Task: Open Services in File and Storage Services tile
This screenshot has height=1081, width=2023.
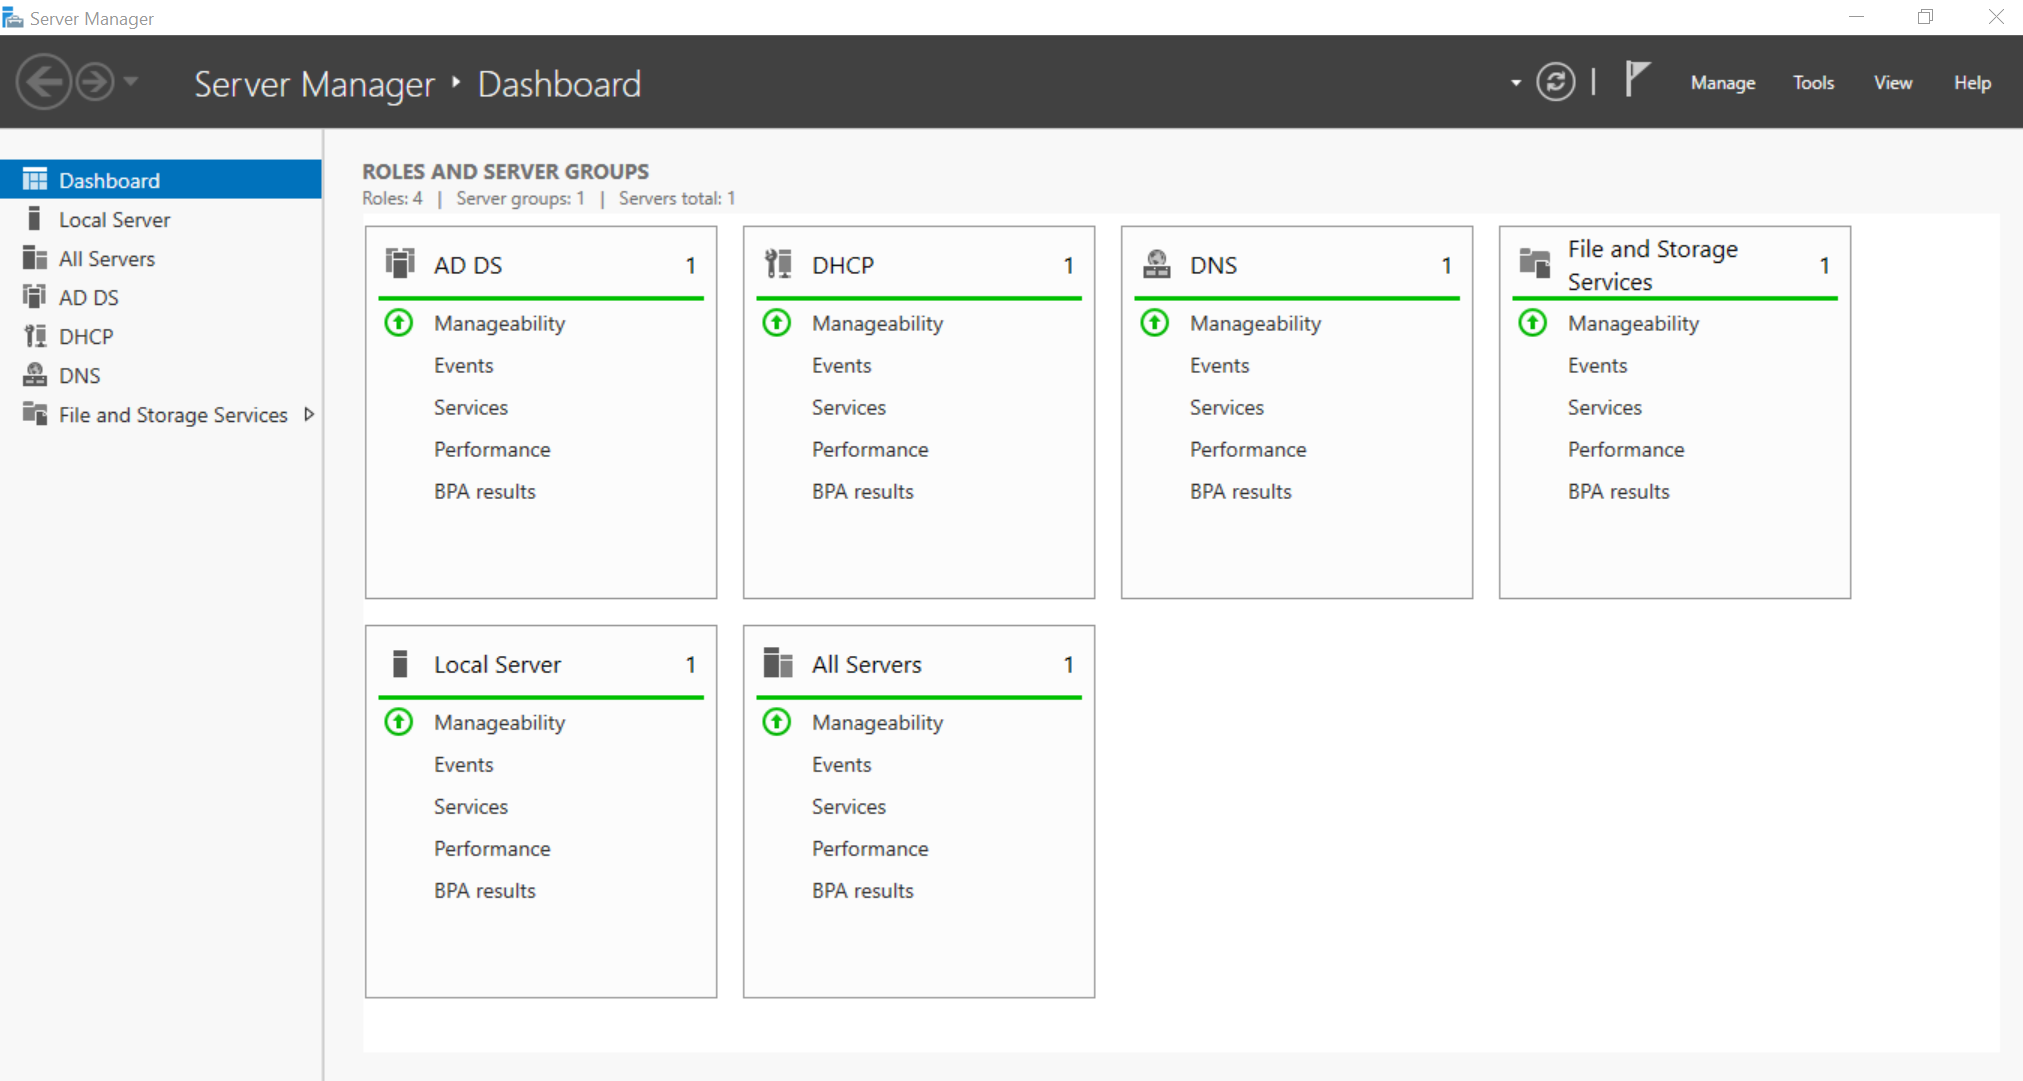Action: 1604,407
